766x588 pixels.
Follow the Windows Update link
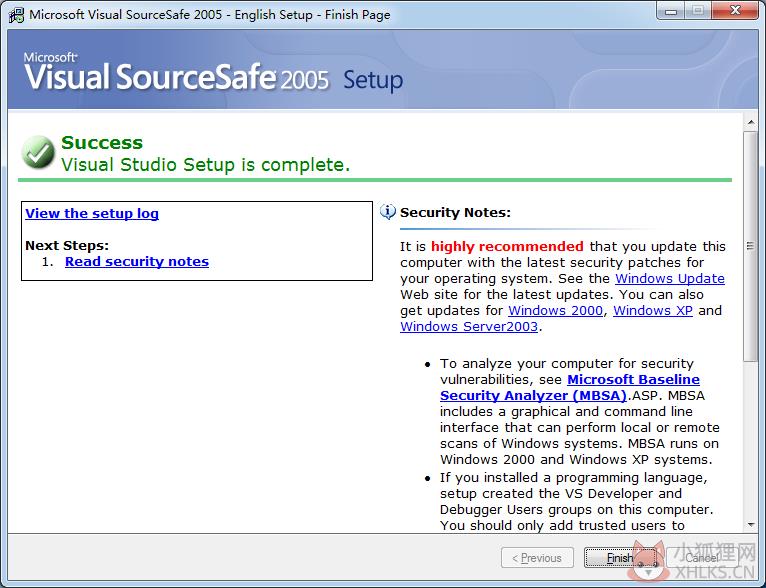point(670,278)
